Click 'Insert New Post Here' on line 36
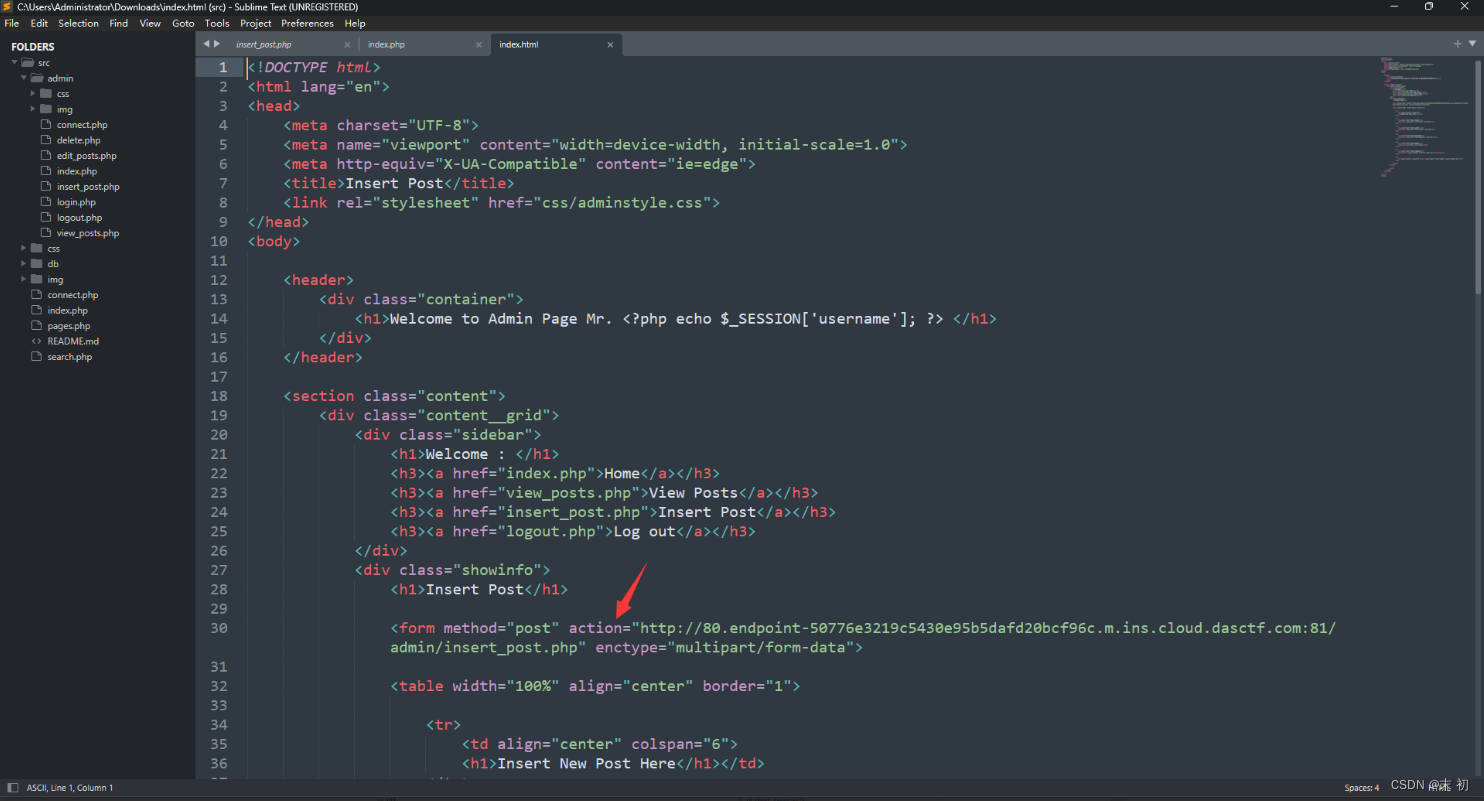 pyautogui.click(x=586, y=763)
